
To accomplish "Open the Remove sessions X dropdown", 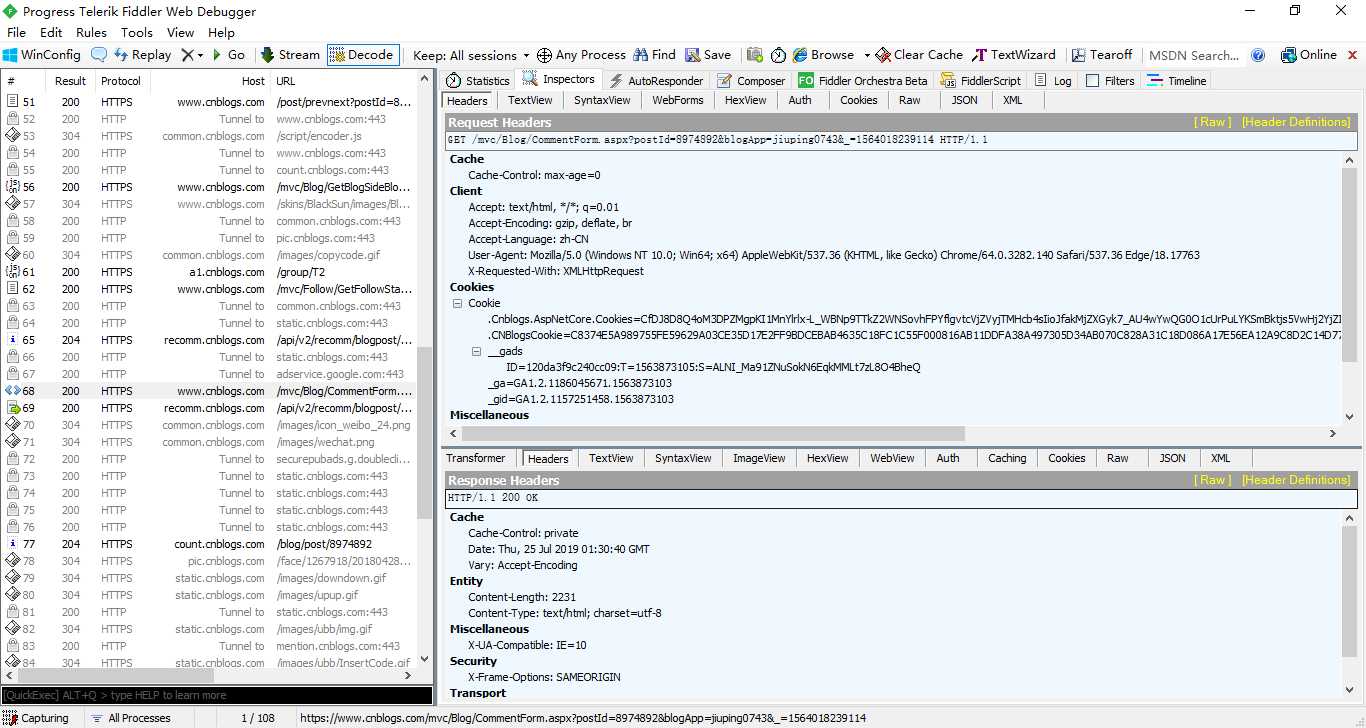I will click(x=192, y=55).
